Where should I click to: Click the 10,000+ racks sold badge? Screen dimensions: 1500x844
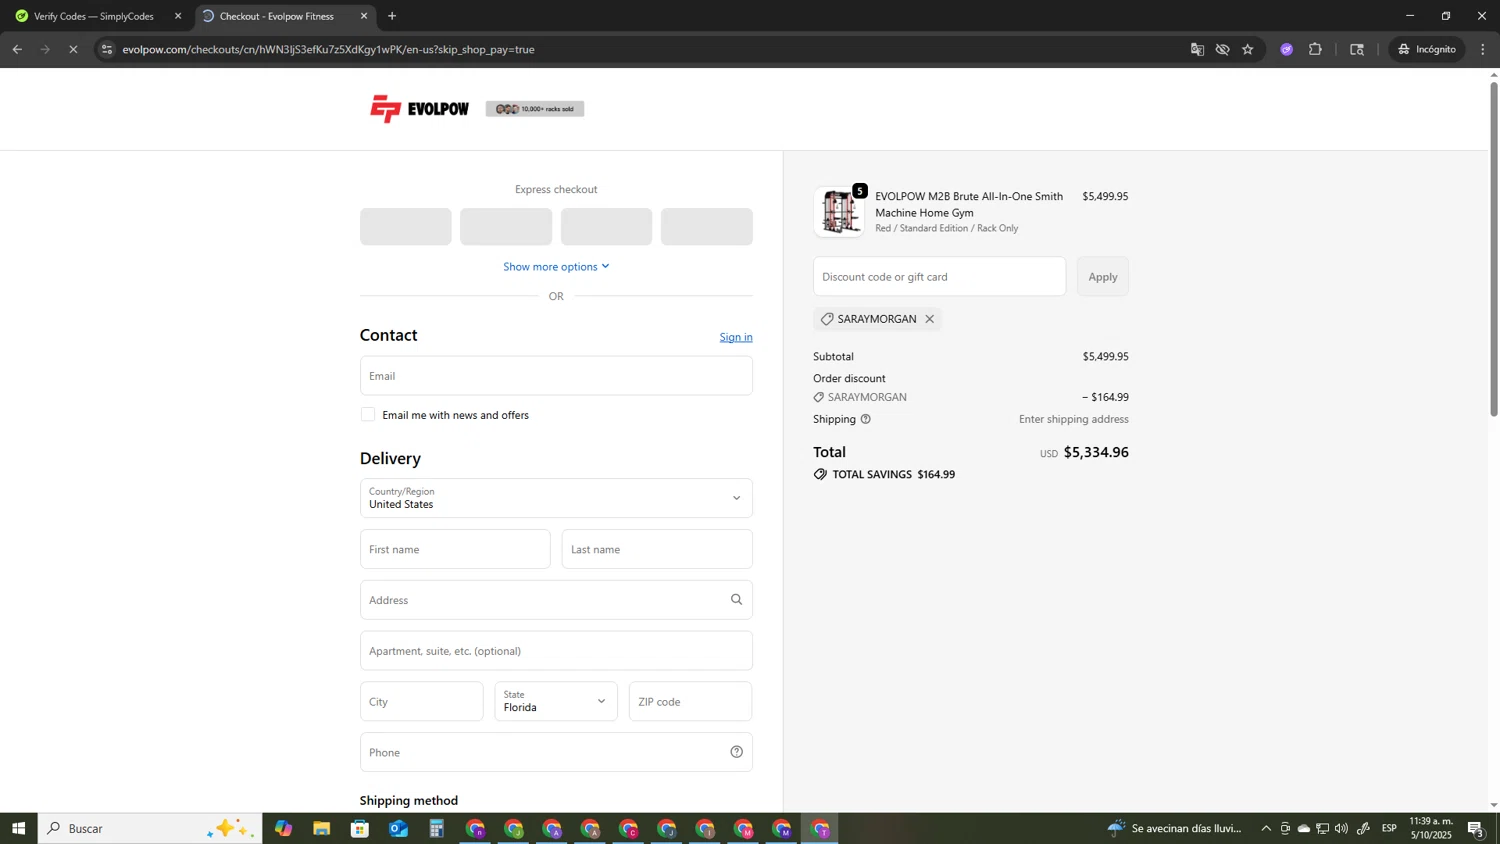coord(535,109)
